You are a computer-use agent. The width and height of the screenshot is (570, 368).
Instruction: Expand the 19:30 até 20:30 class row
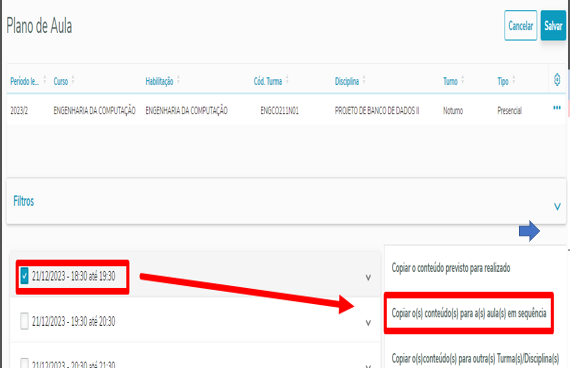point(368,323)
